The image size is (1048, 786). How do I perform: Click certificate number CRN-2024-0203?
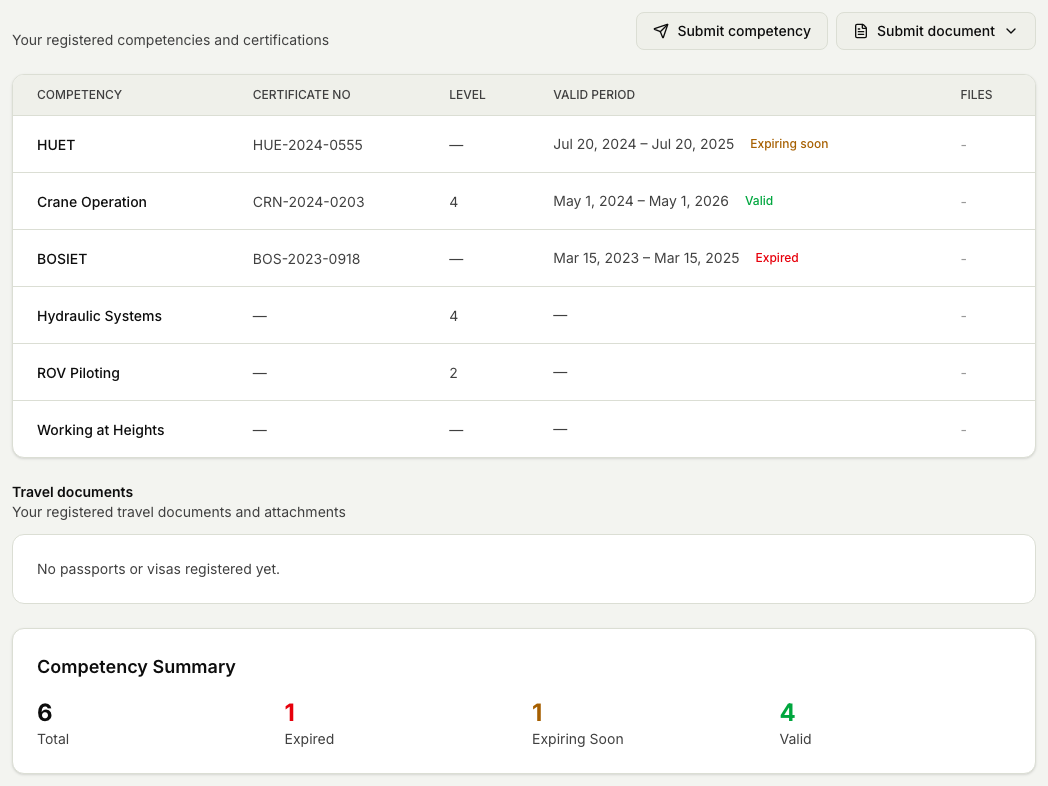point(308,202)
